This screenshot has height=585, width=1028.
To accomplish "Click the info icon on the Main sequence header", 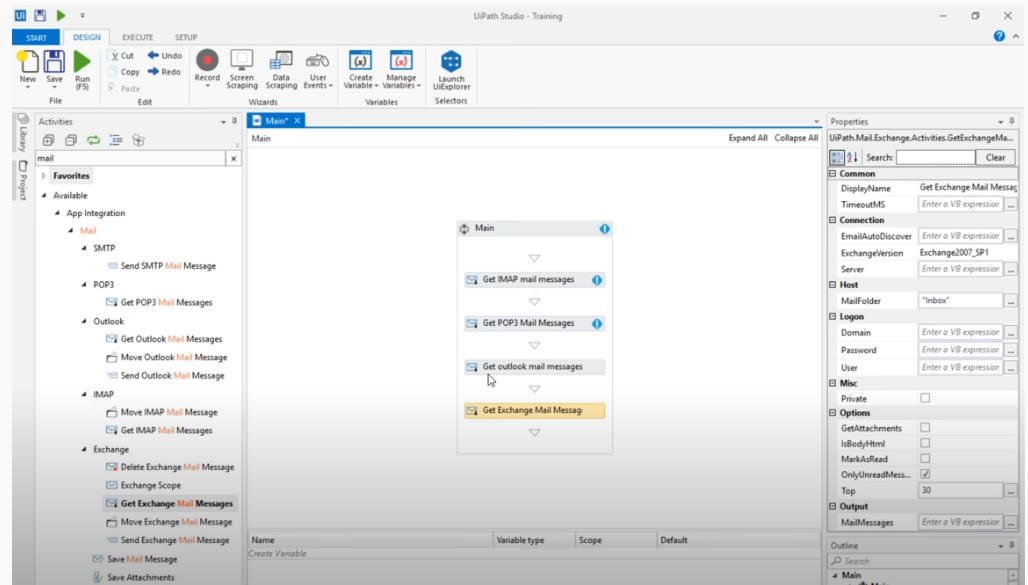I will (x=604, y=229).
